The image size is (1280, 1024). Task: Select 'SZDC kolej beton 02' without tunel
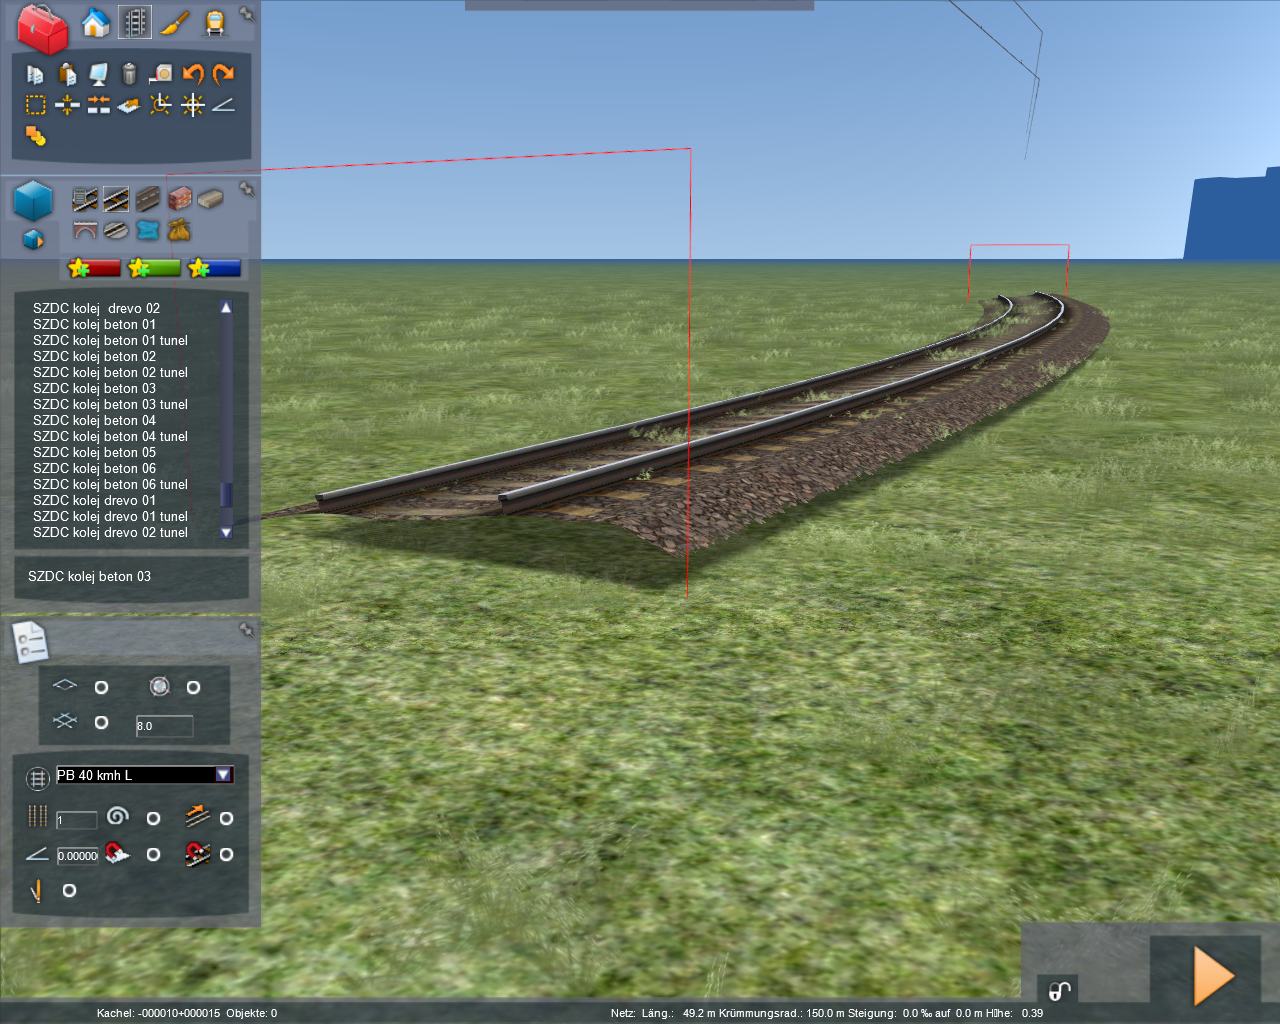[94, 356]
